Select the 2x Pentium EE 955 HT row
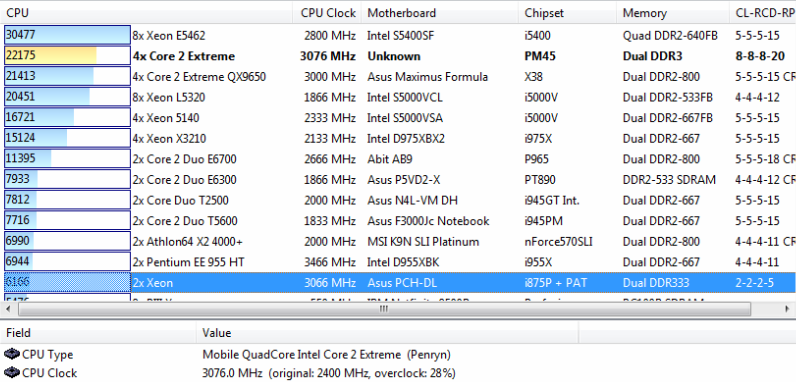The width and height of the screenshot is (796, 382). click(398, 262)
